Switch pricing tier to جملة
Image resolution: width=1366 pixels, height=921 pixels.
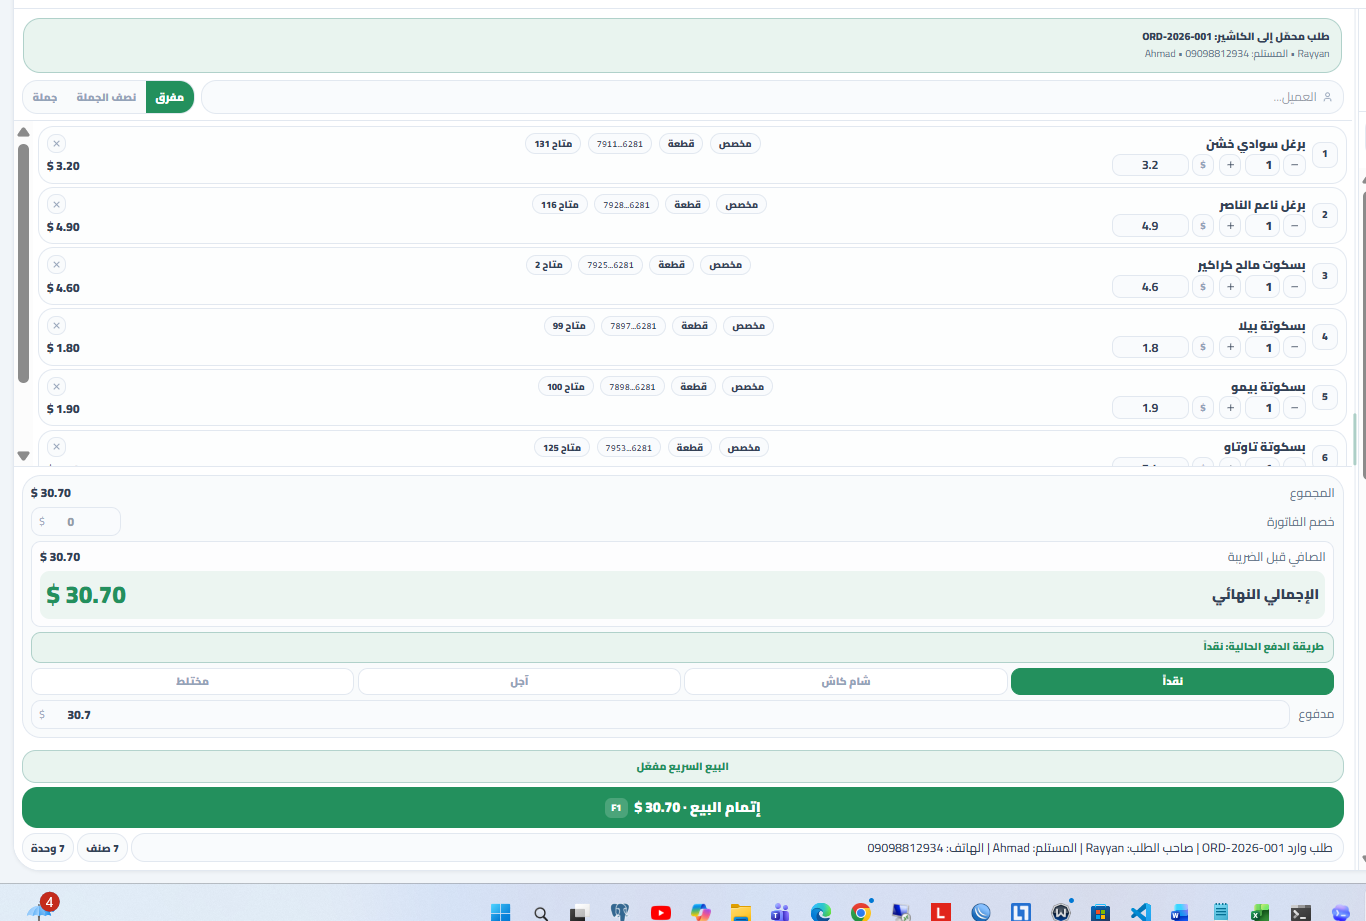(x=45, y=97)
